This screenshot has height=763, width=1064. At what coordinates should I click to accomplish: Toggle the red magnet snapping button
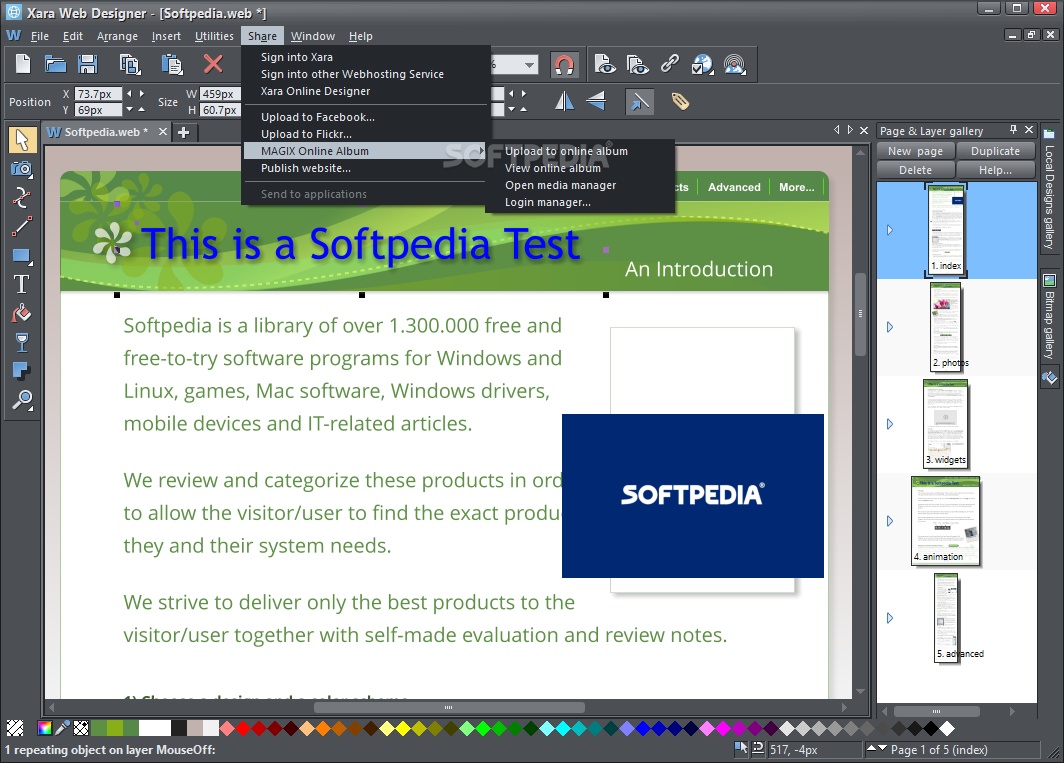pos(564,64)
